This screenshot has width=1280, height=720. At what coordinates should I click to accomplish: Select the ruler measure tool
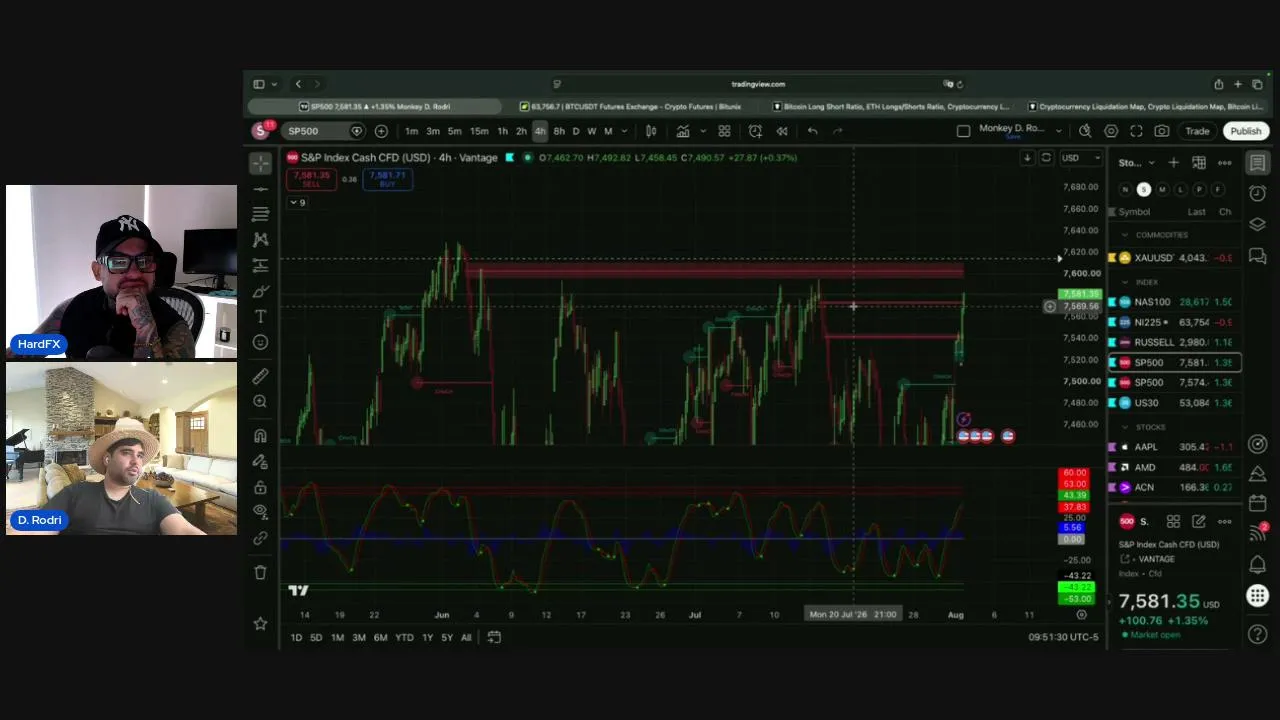pyautogui.click(x=261, y=376)
